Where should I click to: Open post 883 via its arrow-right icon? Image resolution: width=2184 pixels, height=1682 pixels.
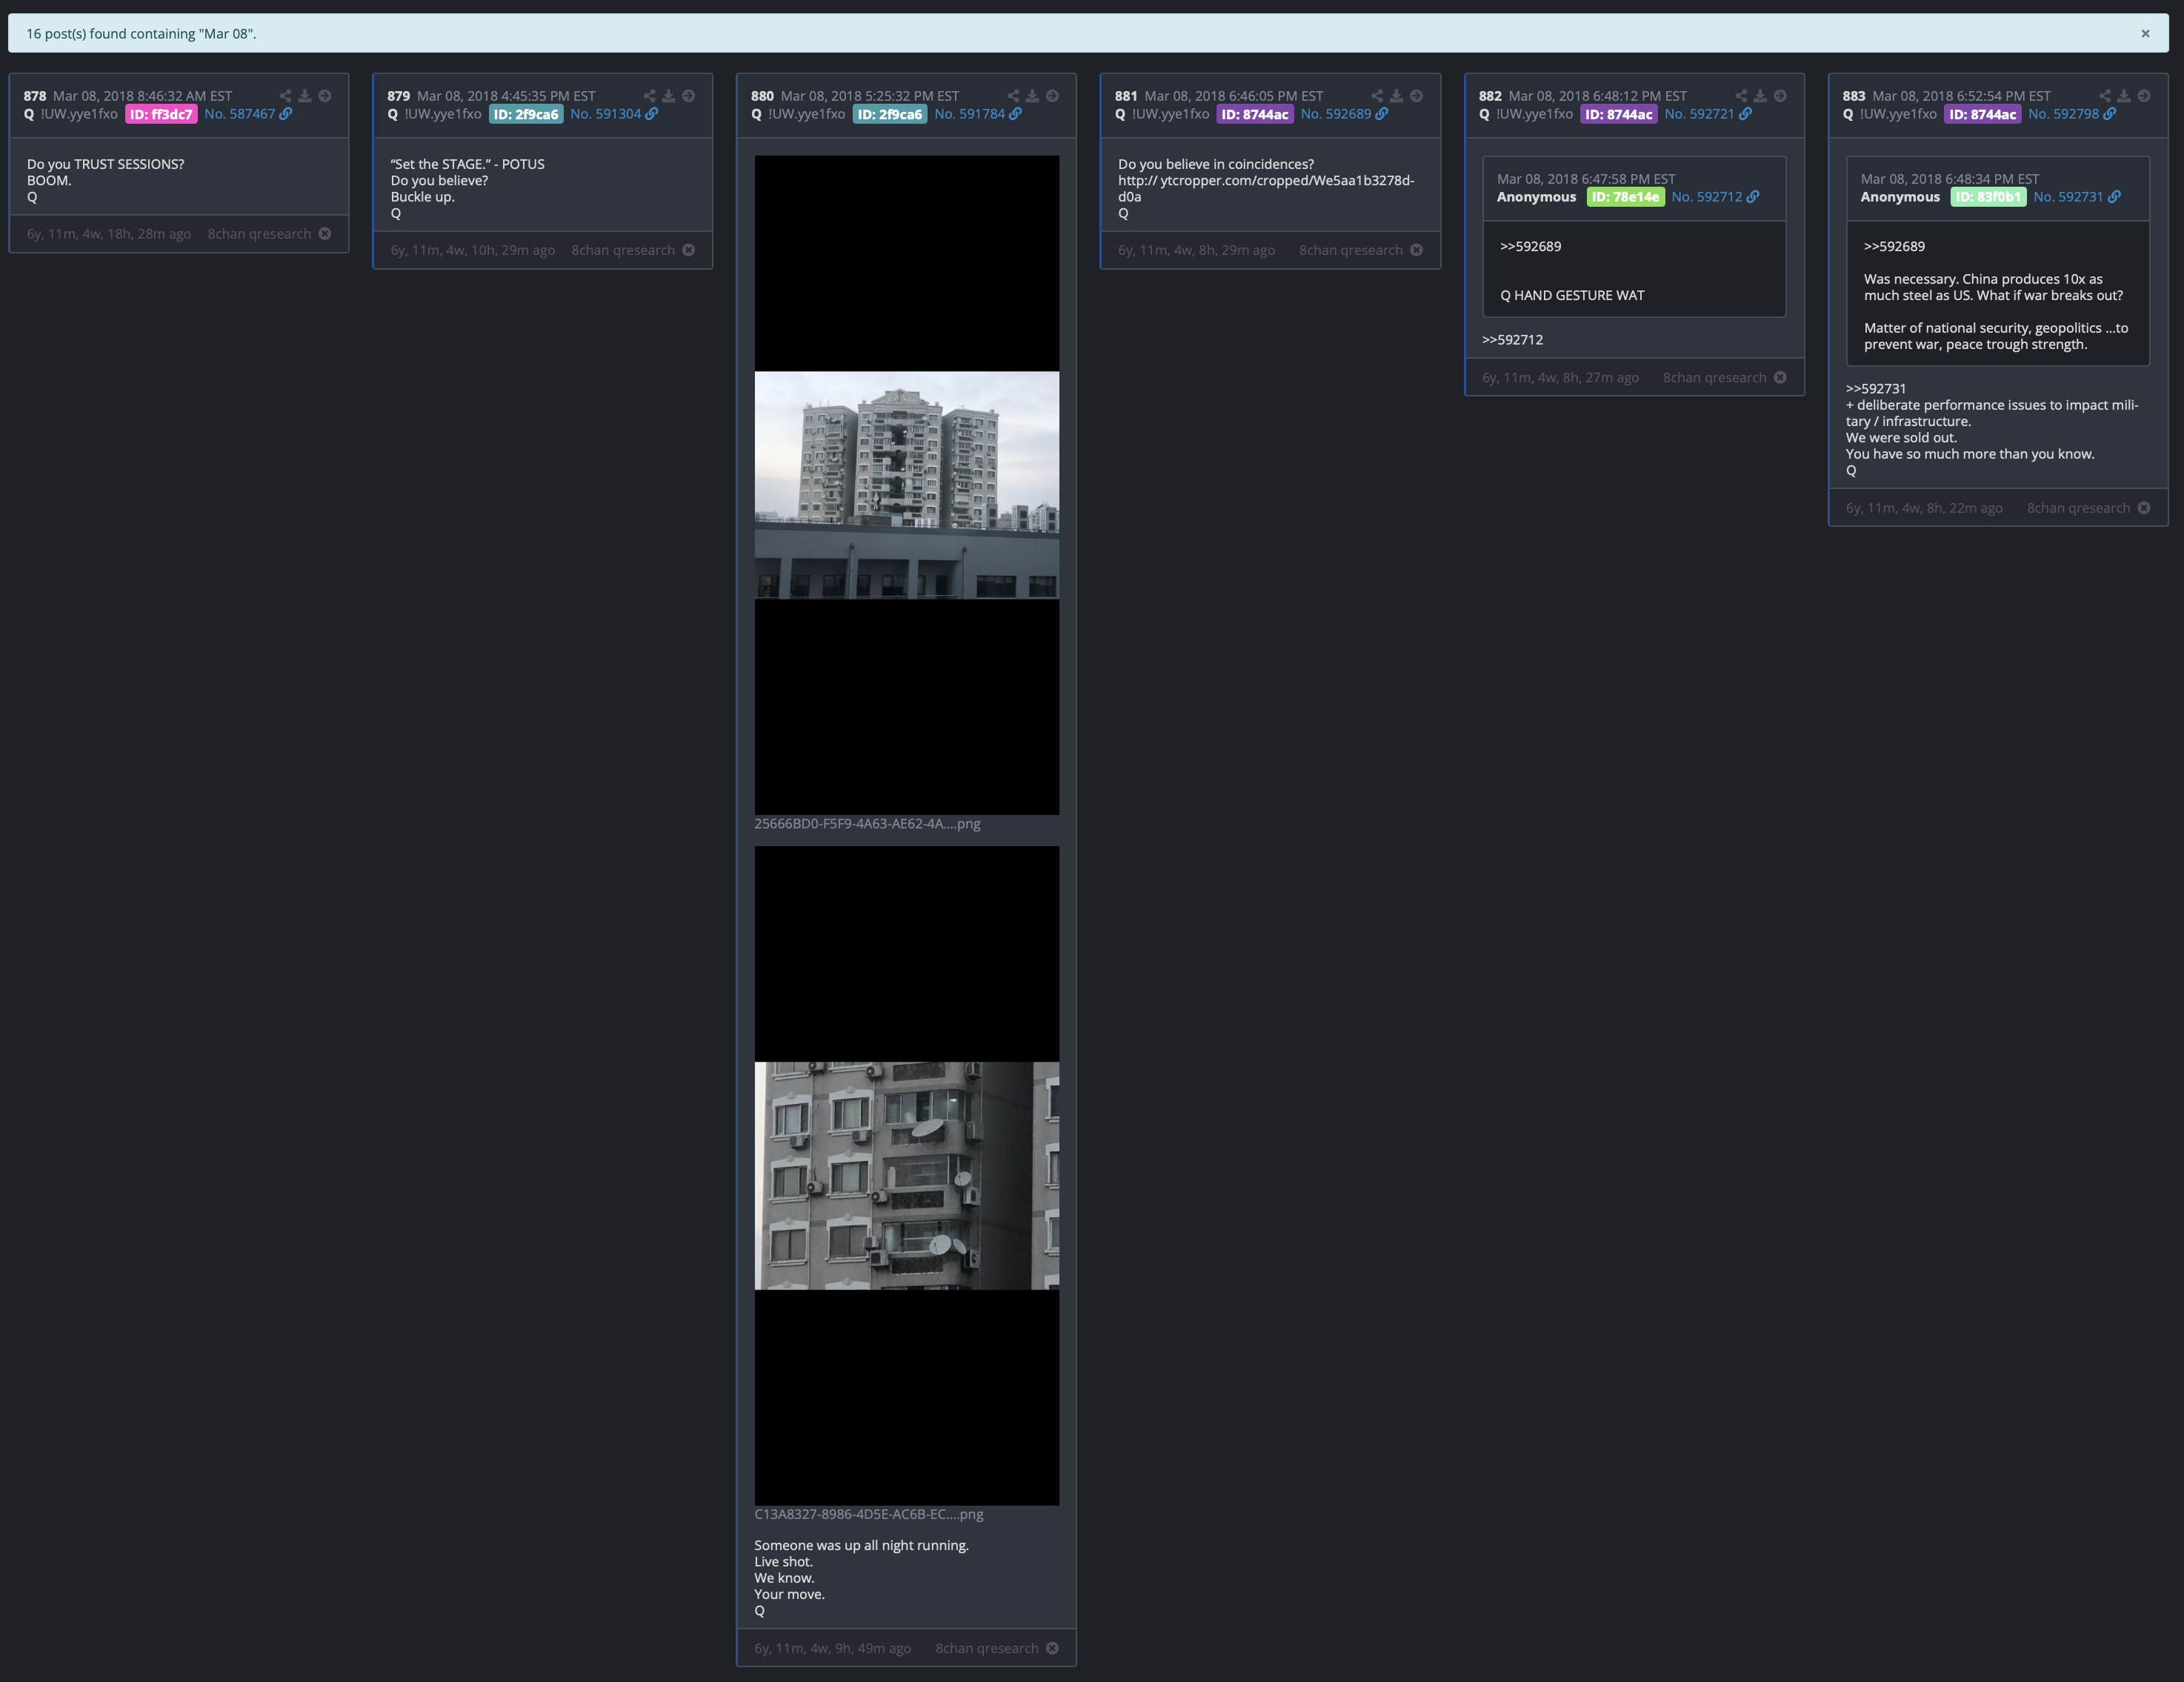[2145, 96]
